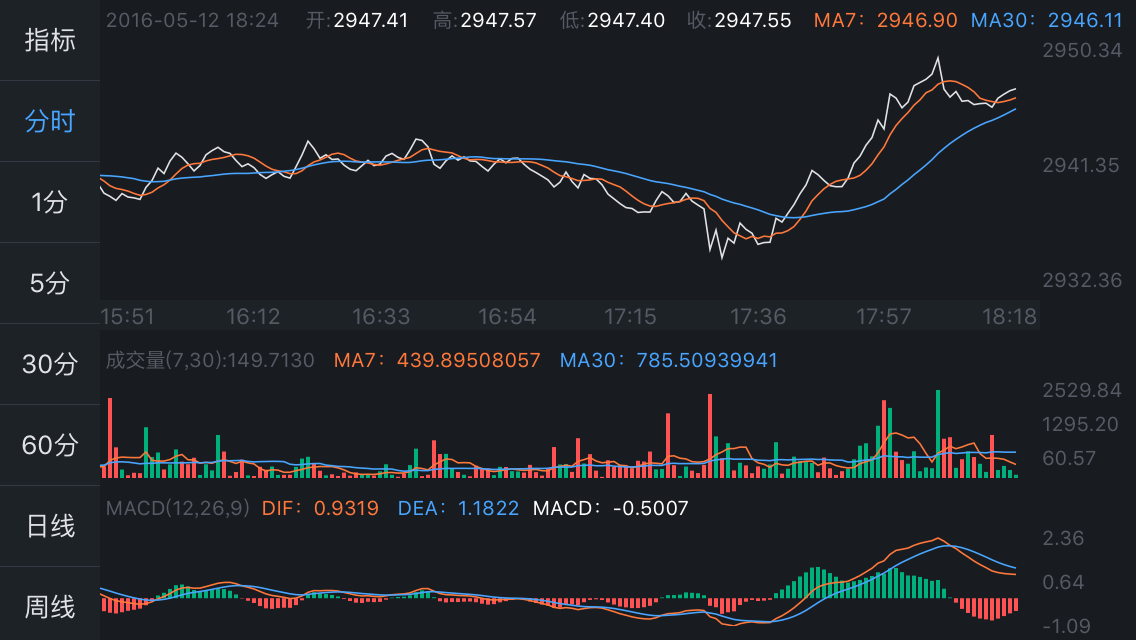
Task: Switch to the 60分 interval tab
Action: coord(50,445)
